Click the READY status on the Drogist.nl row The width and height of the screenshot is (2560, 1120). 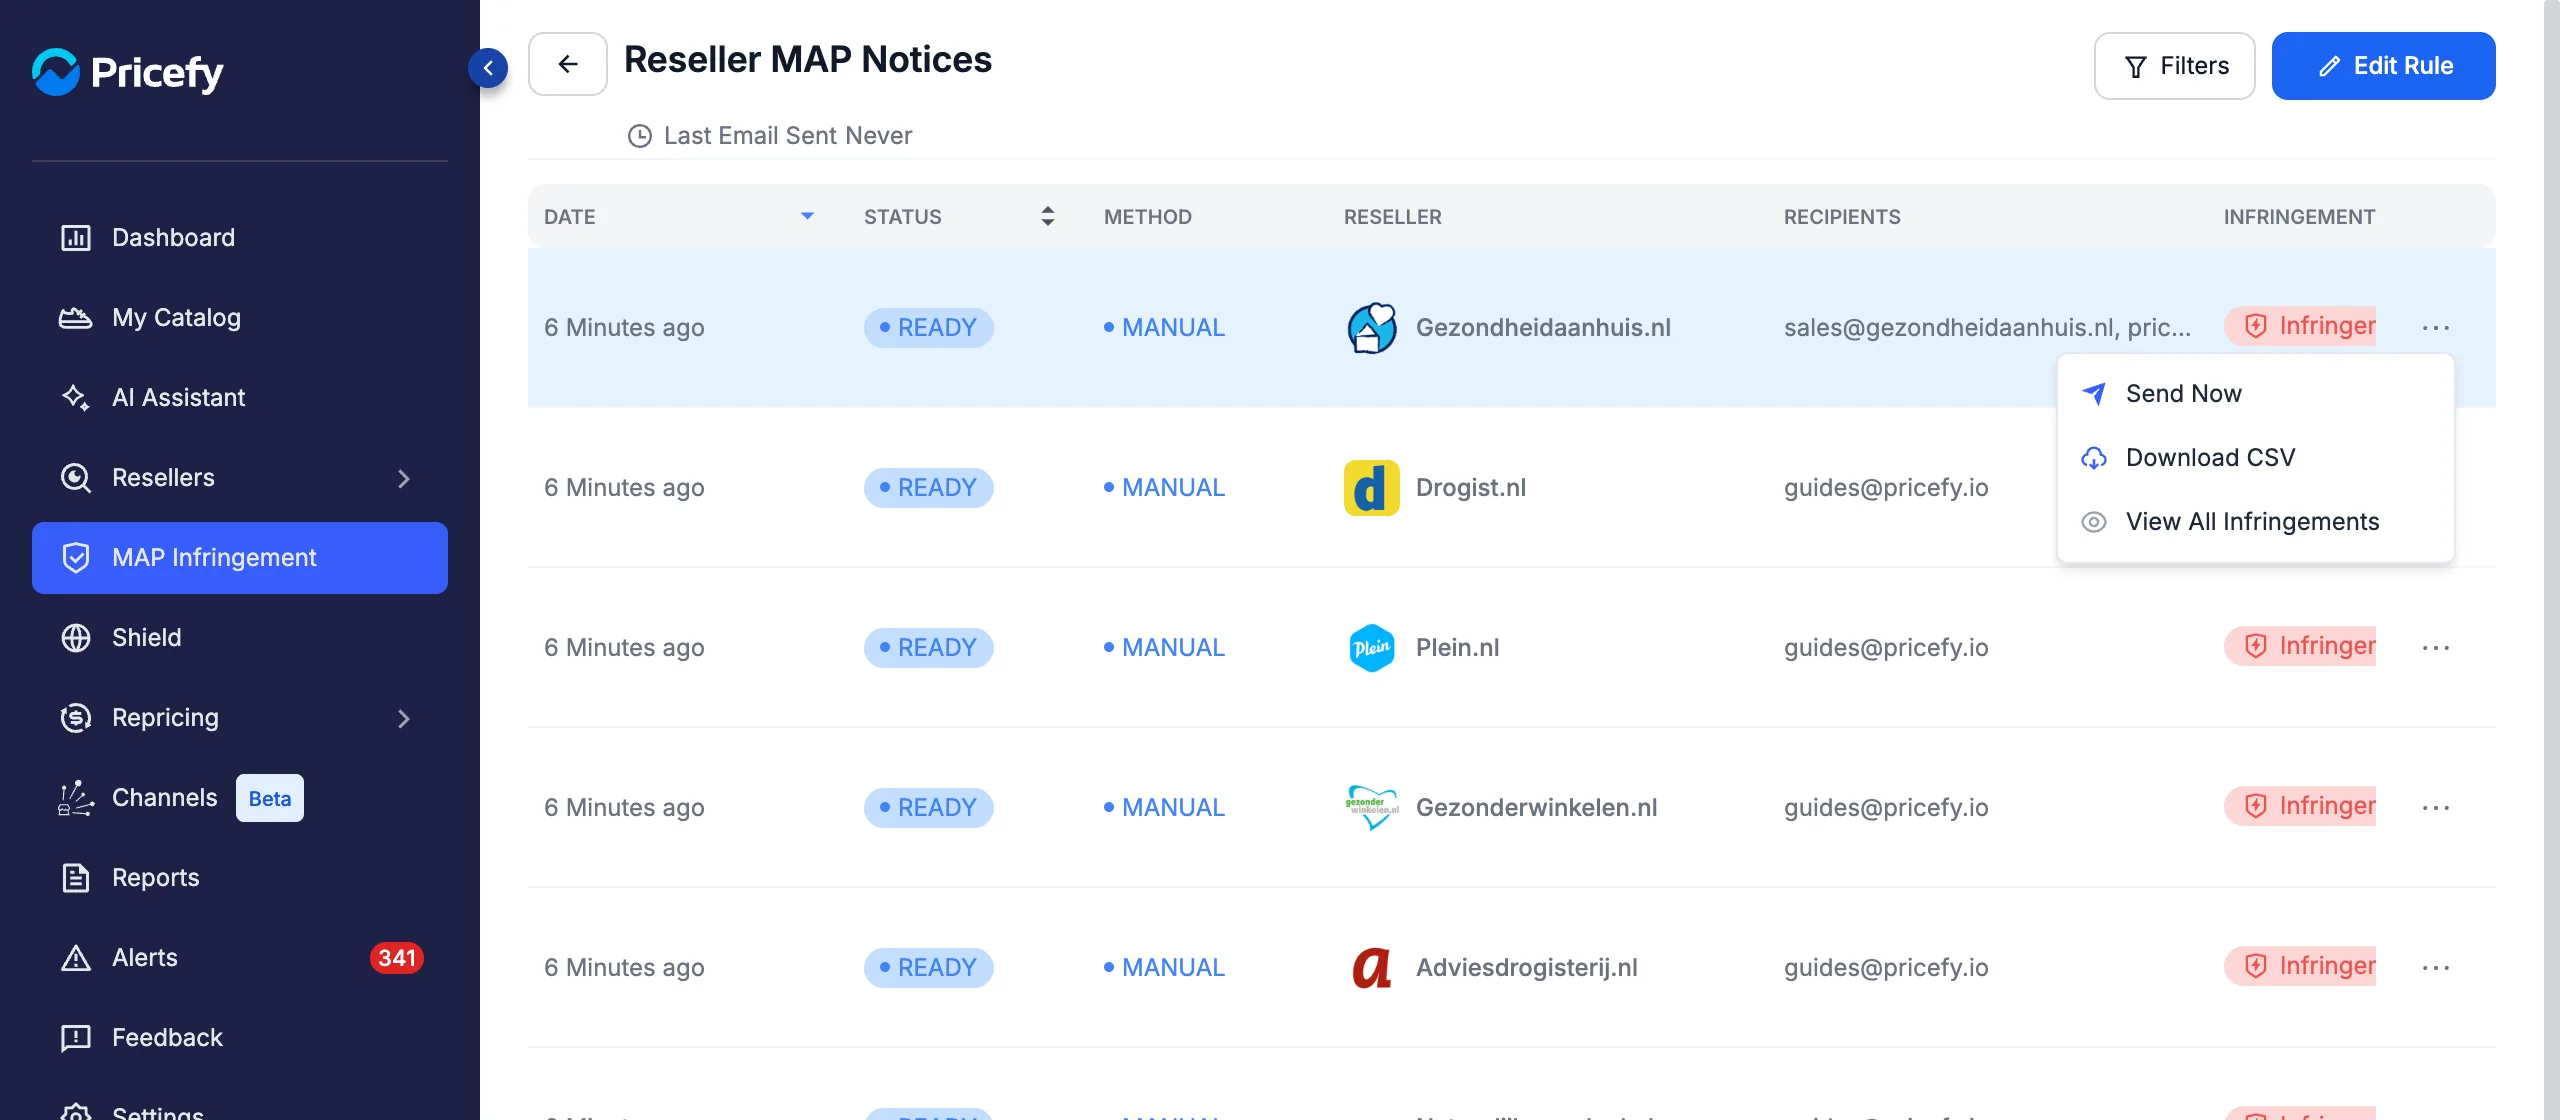coord(929,488)
